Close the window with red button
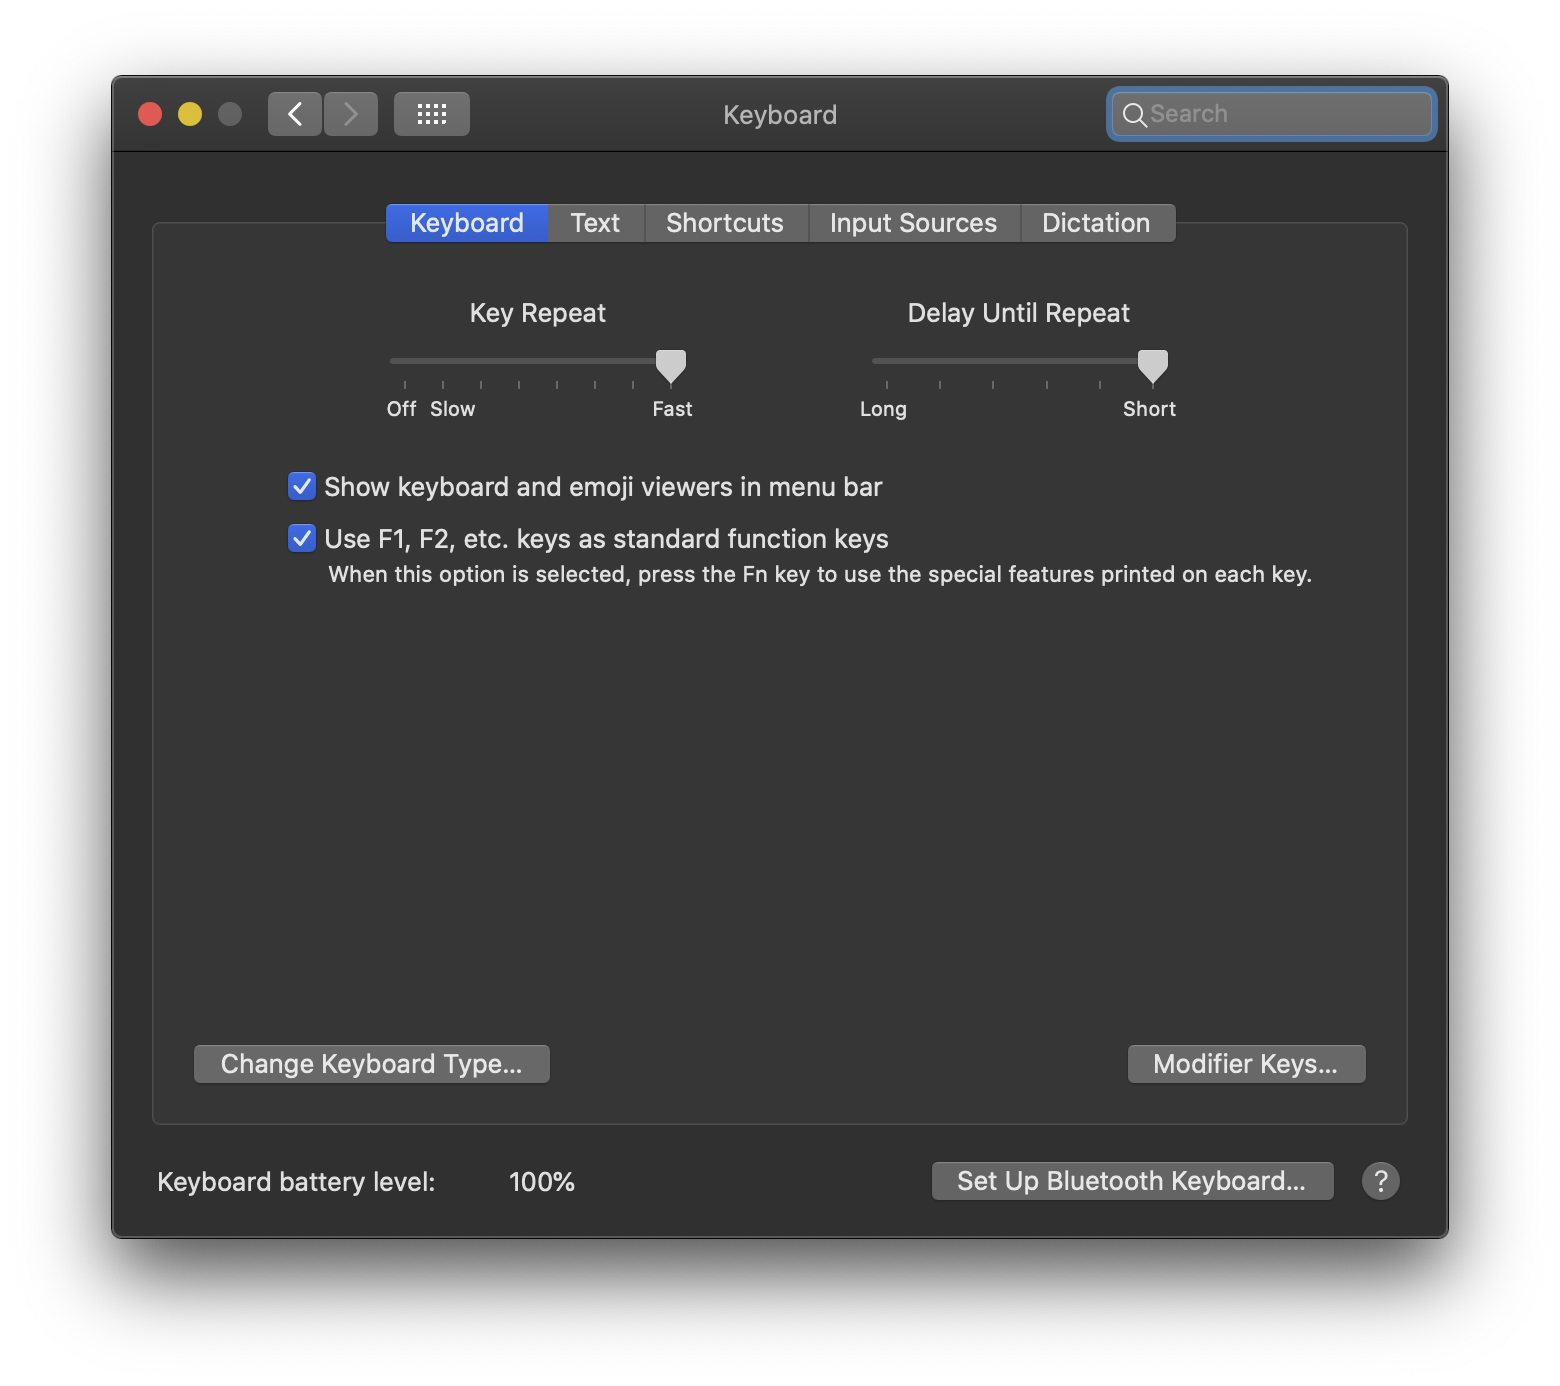Screen dimensions: 1560x1386 150,114
